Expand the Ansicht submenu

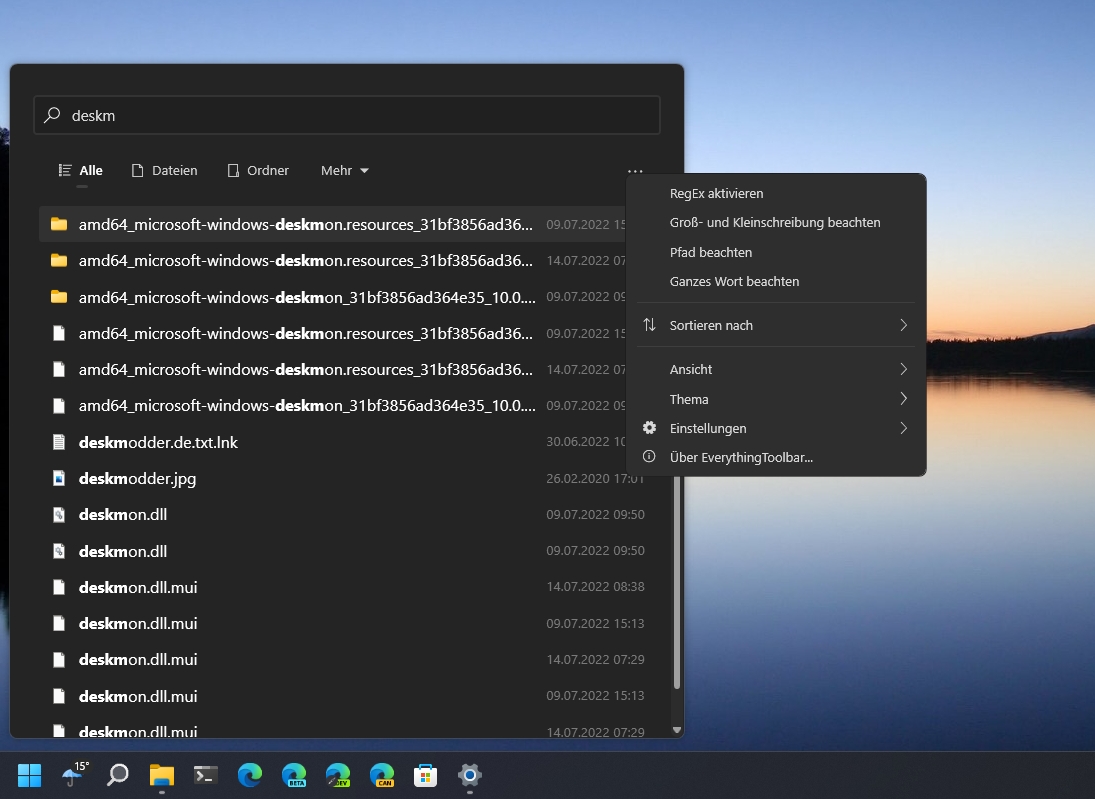776,369
